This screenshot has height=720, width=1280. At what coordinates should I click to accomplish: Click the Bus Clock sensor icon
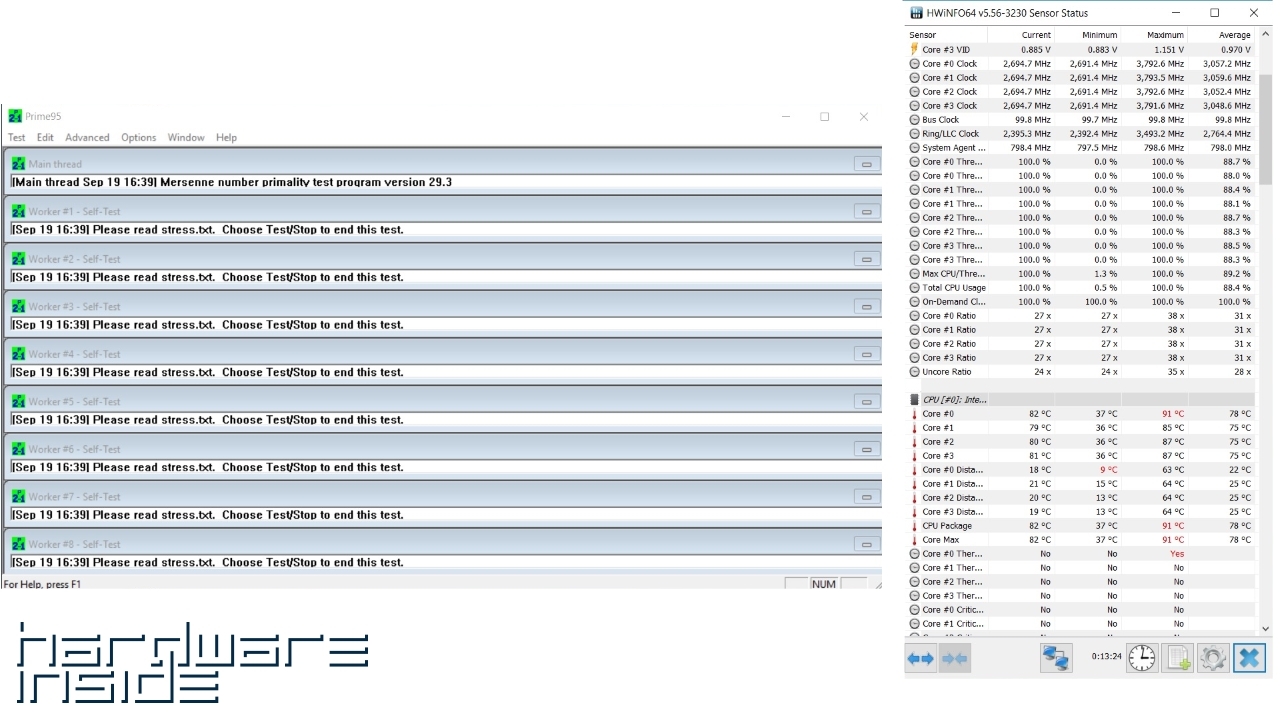[x=914, y=119]
